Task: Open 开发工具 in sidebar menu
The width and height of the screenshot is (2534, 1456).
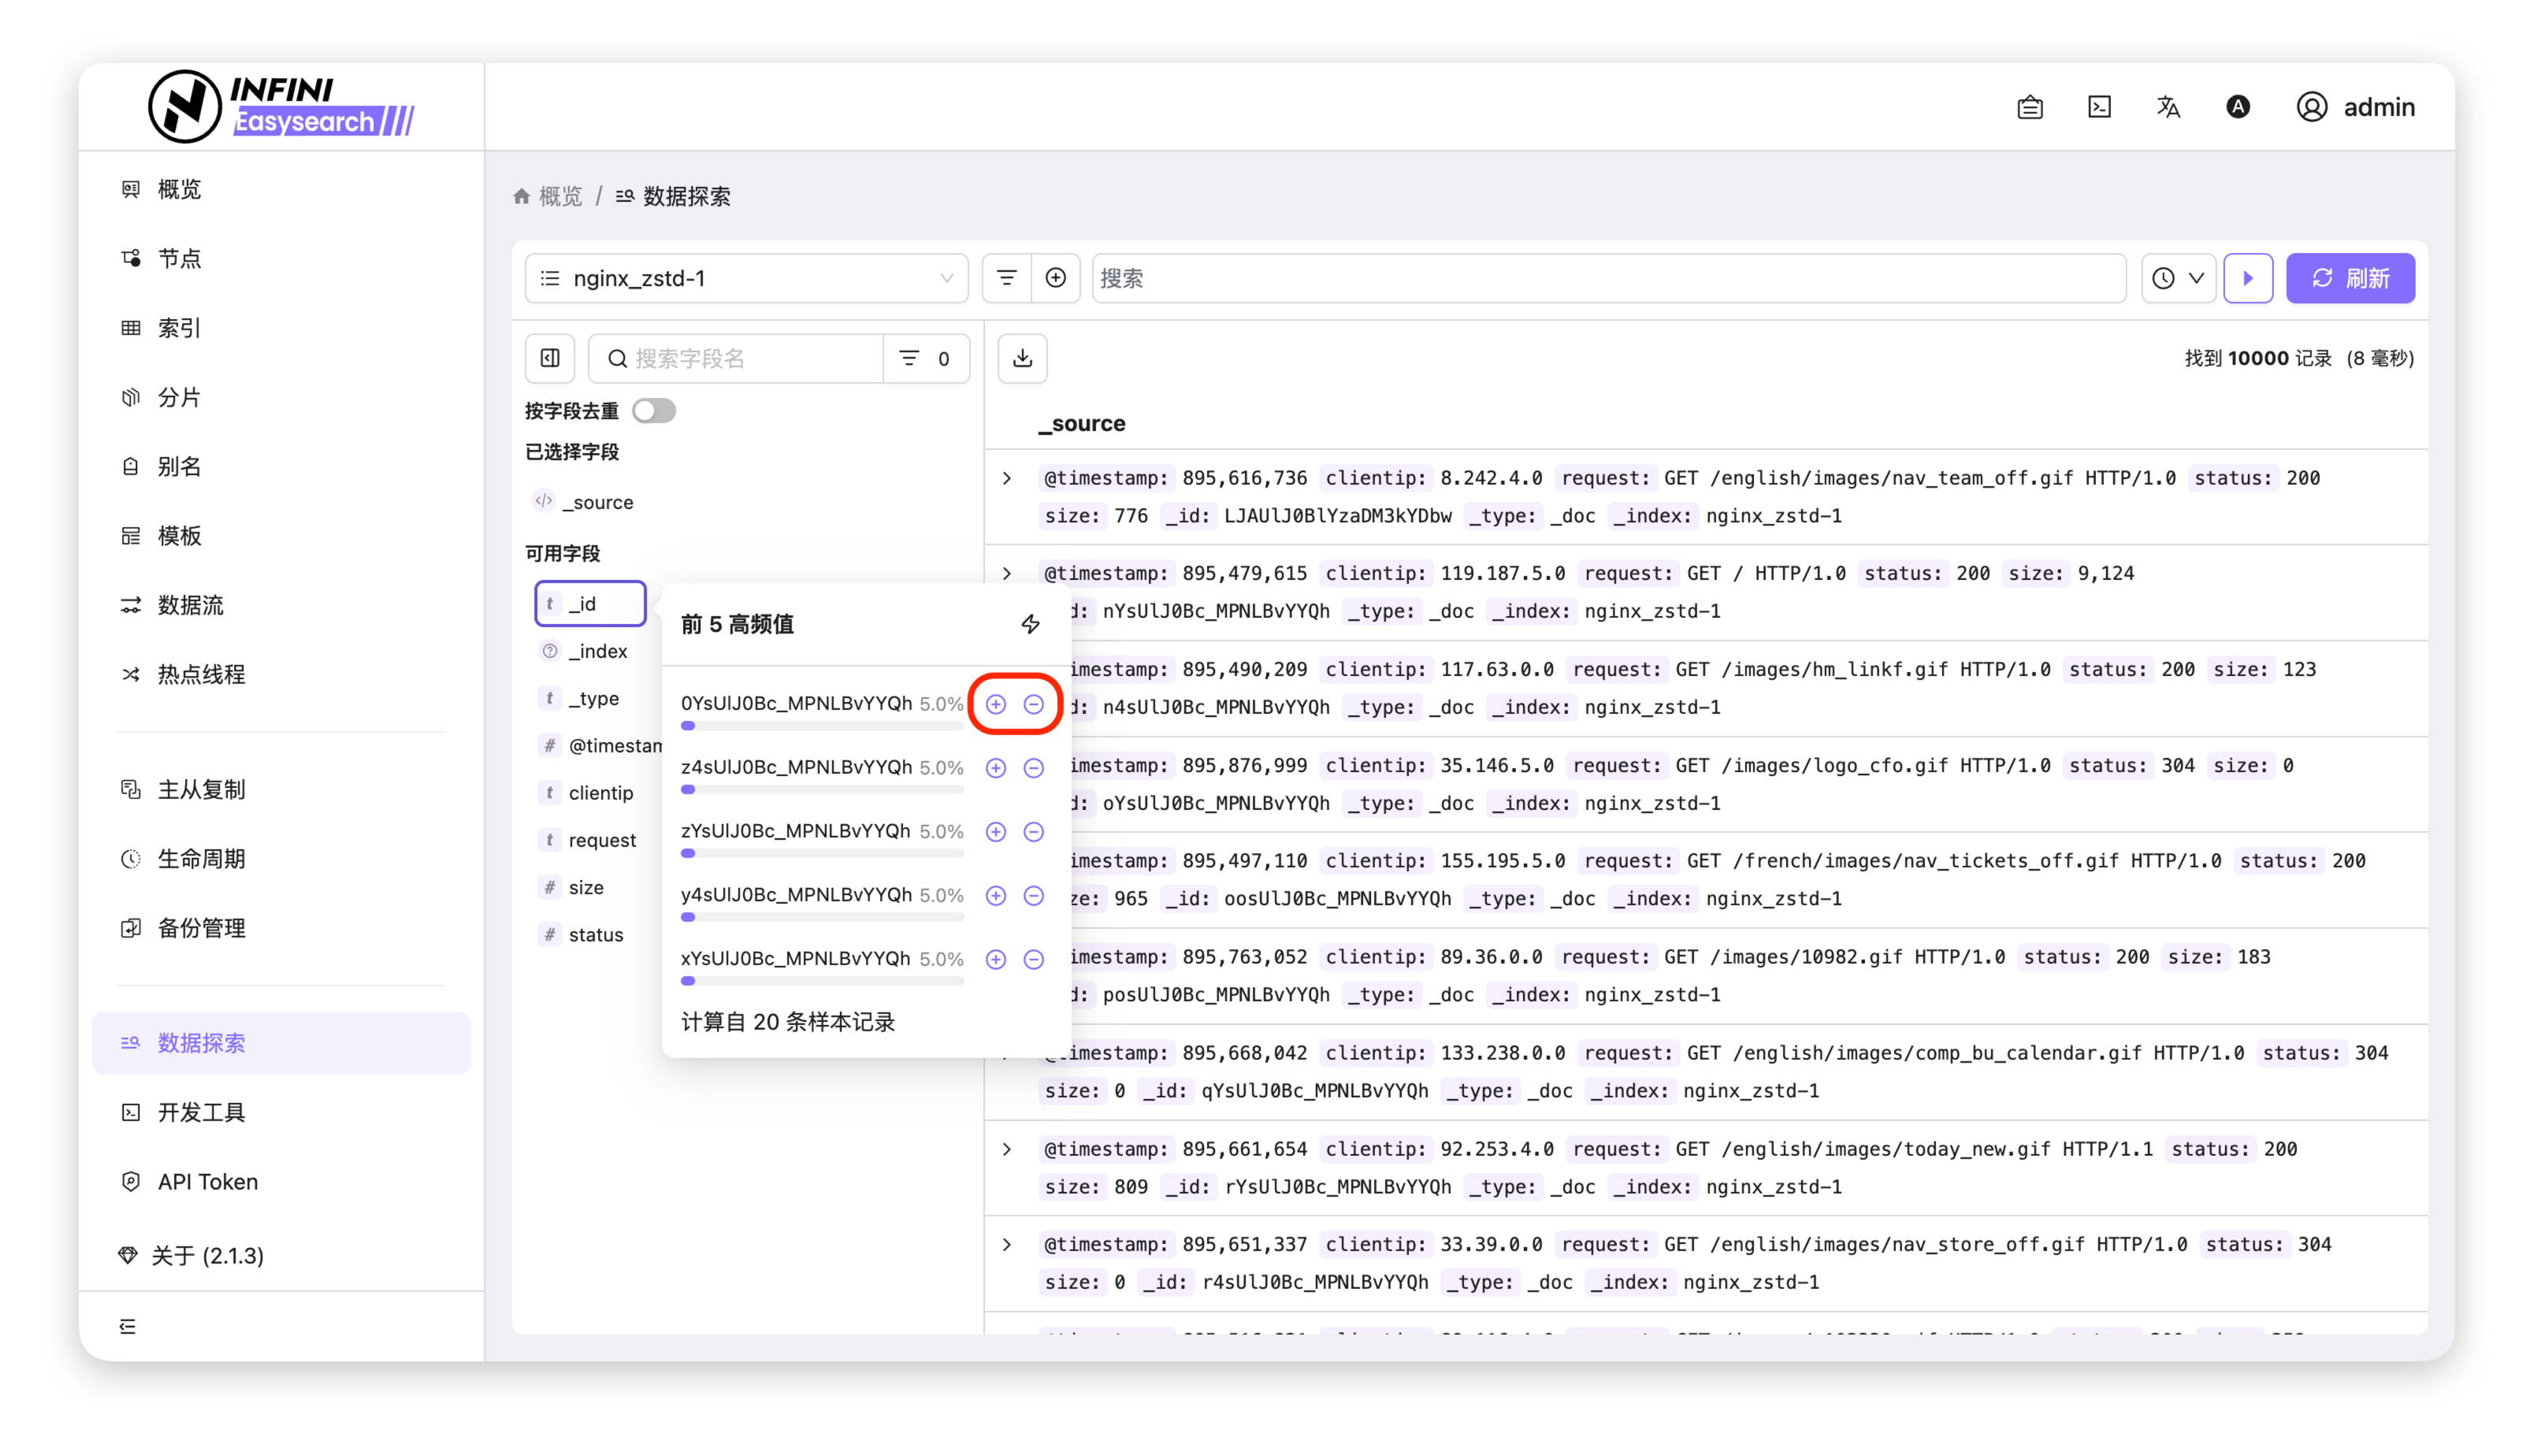Action: click(x=201, y=1112)
